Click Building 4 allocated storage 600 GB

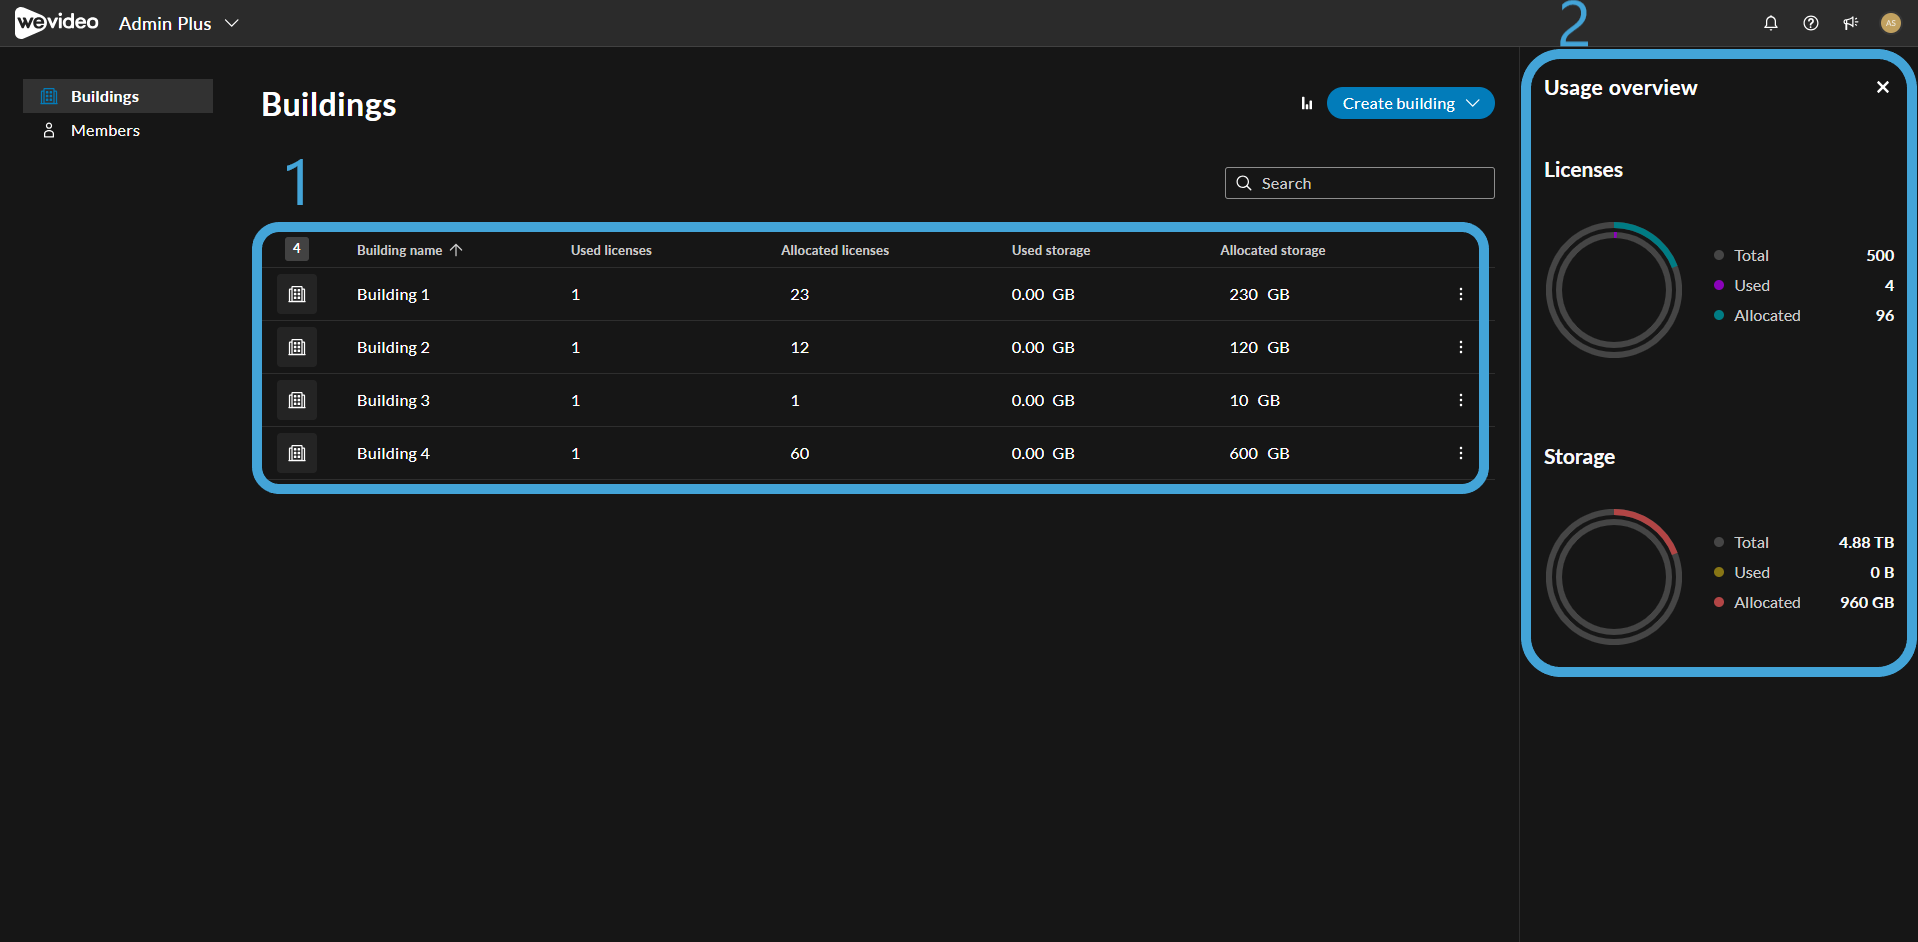pyautogui.click(x=1259, y=453)
